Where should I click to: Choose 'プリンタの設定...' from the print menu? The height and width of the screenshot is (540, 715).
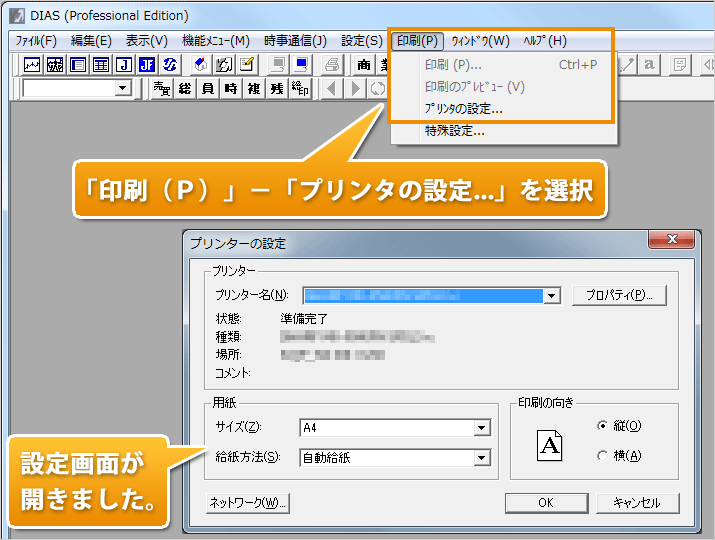(x=463, y=108)
